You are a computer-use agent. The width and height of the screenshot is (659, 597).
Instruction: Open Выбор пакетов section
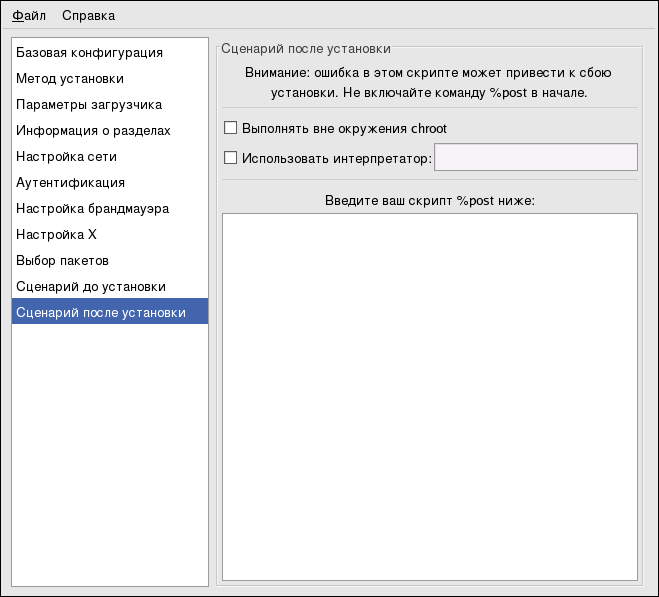tap(62, 260)
